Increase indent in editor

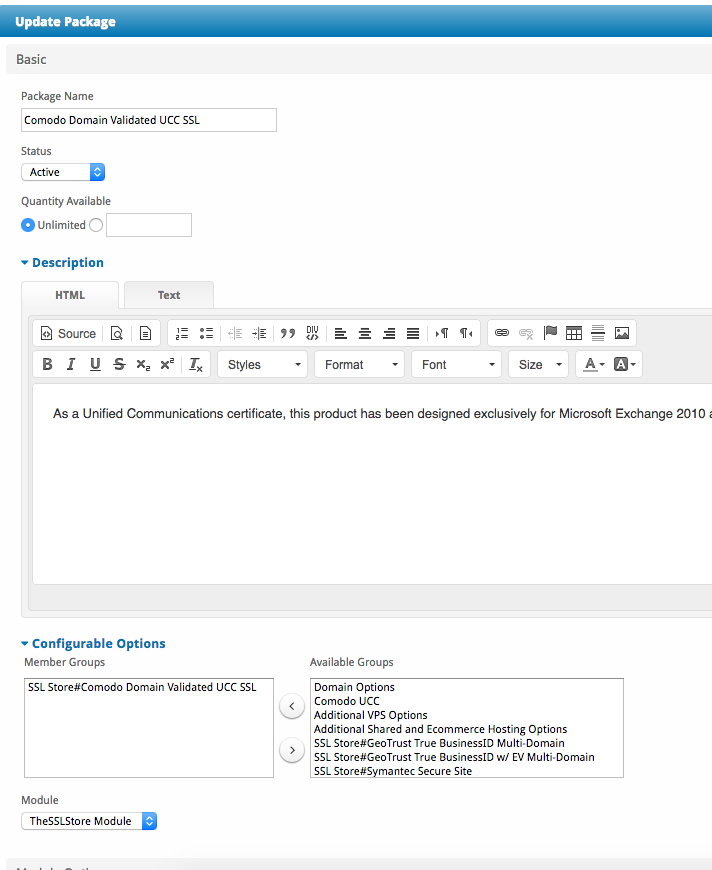tap(259, 333)
